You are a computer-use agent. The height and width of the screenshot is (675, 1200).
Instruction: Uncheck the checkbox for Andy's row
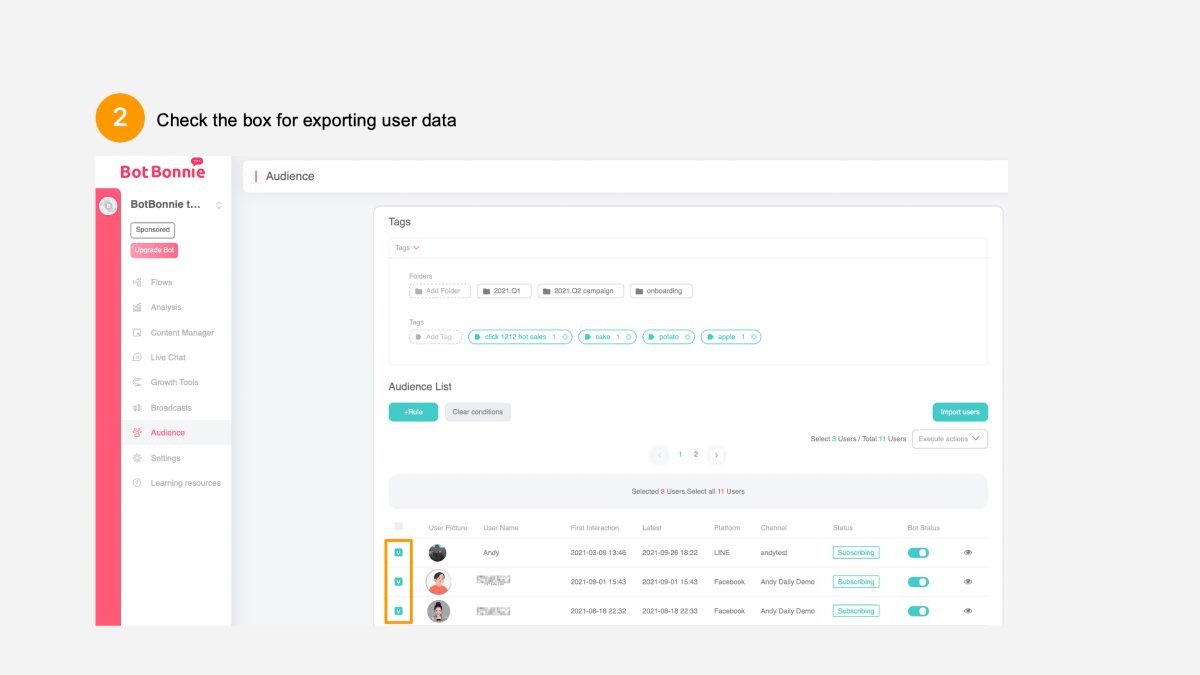399,552
